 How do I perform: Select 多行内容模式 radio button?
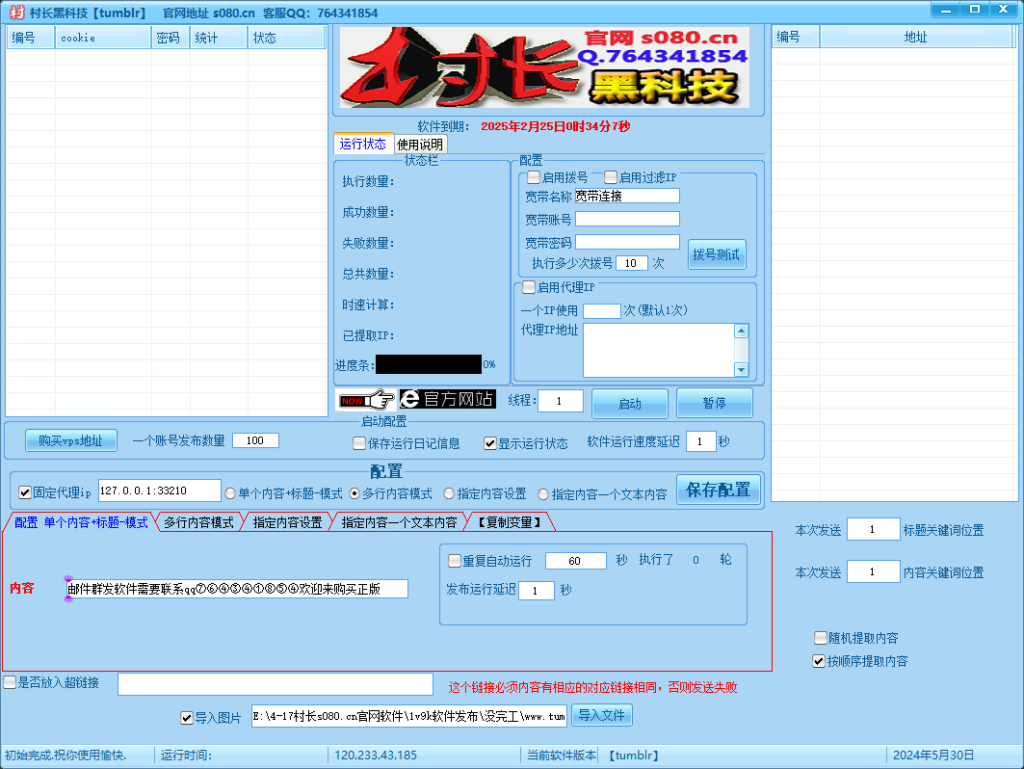pos(354,494)
